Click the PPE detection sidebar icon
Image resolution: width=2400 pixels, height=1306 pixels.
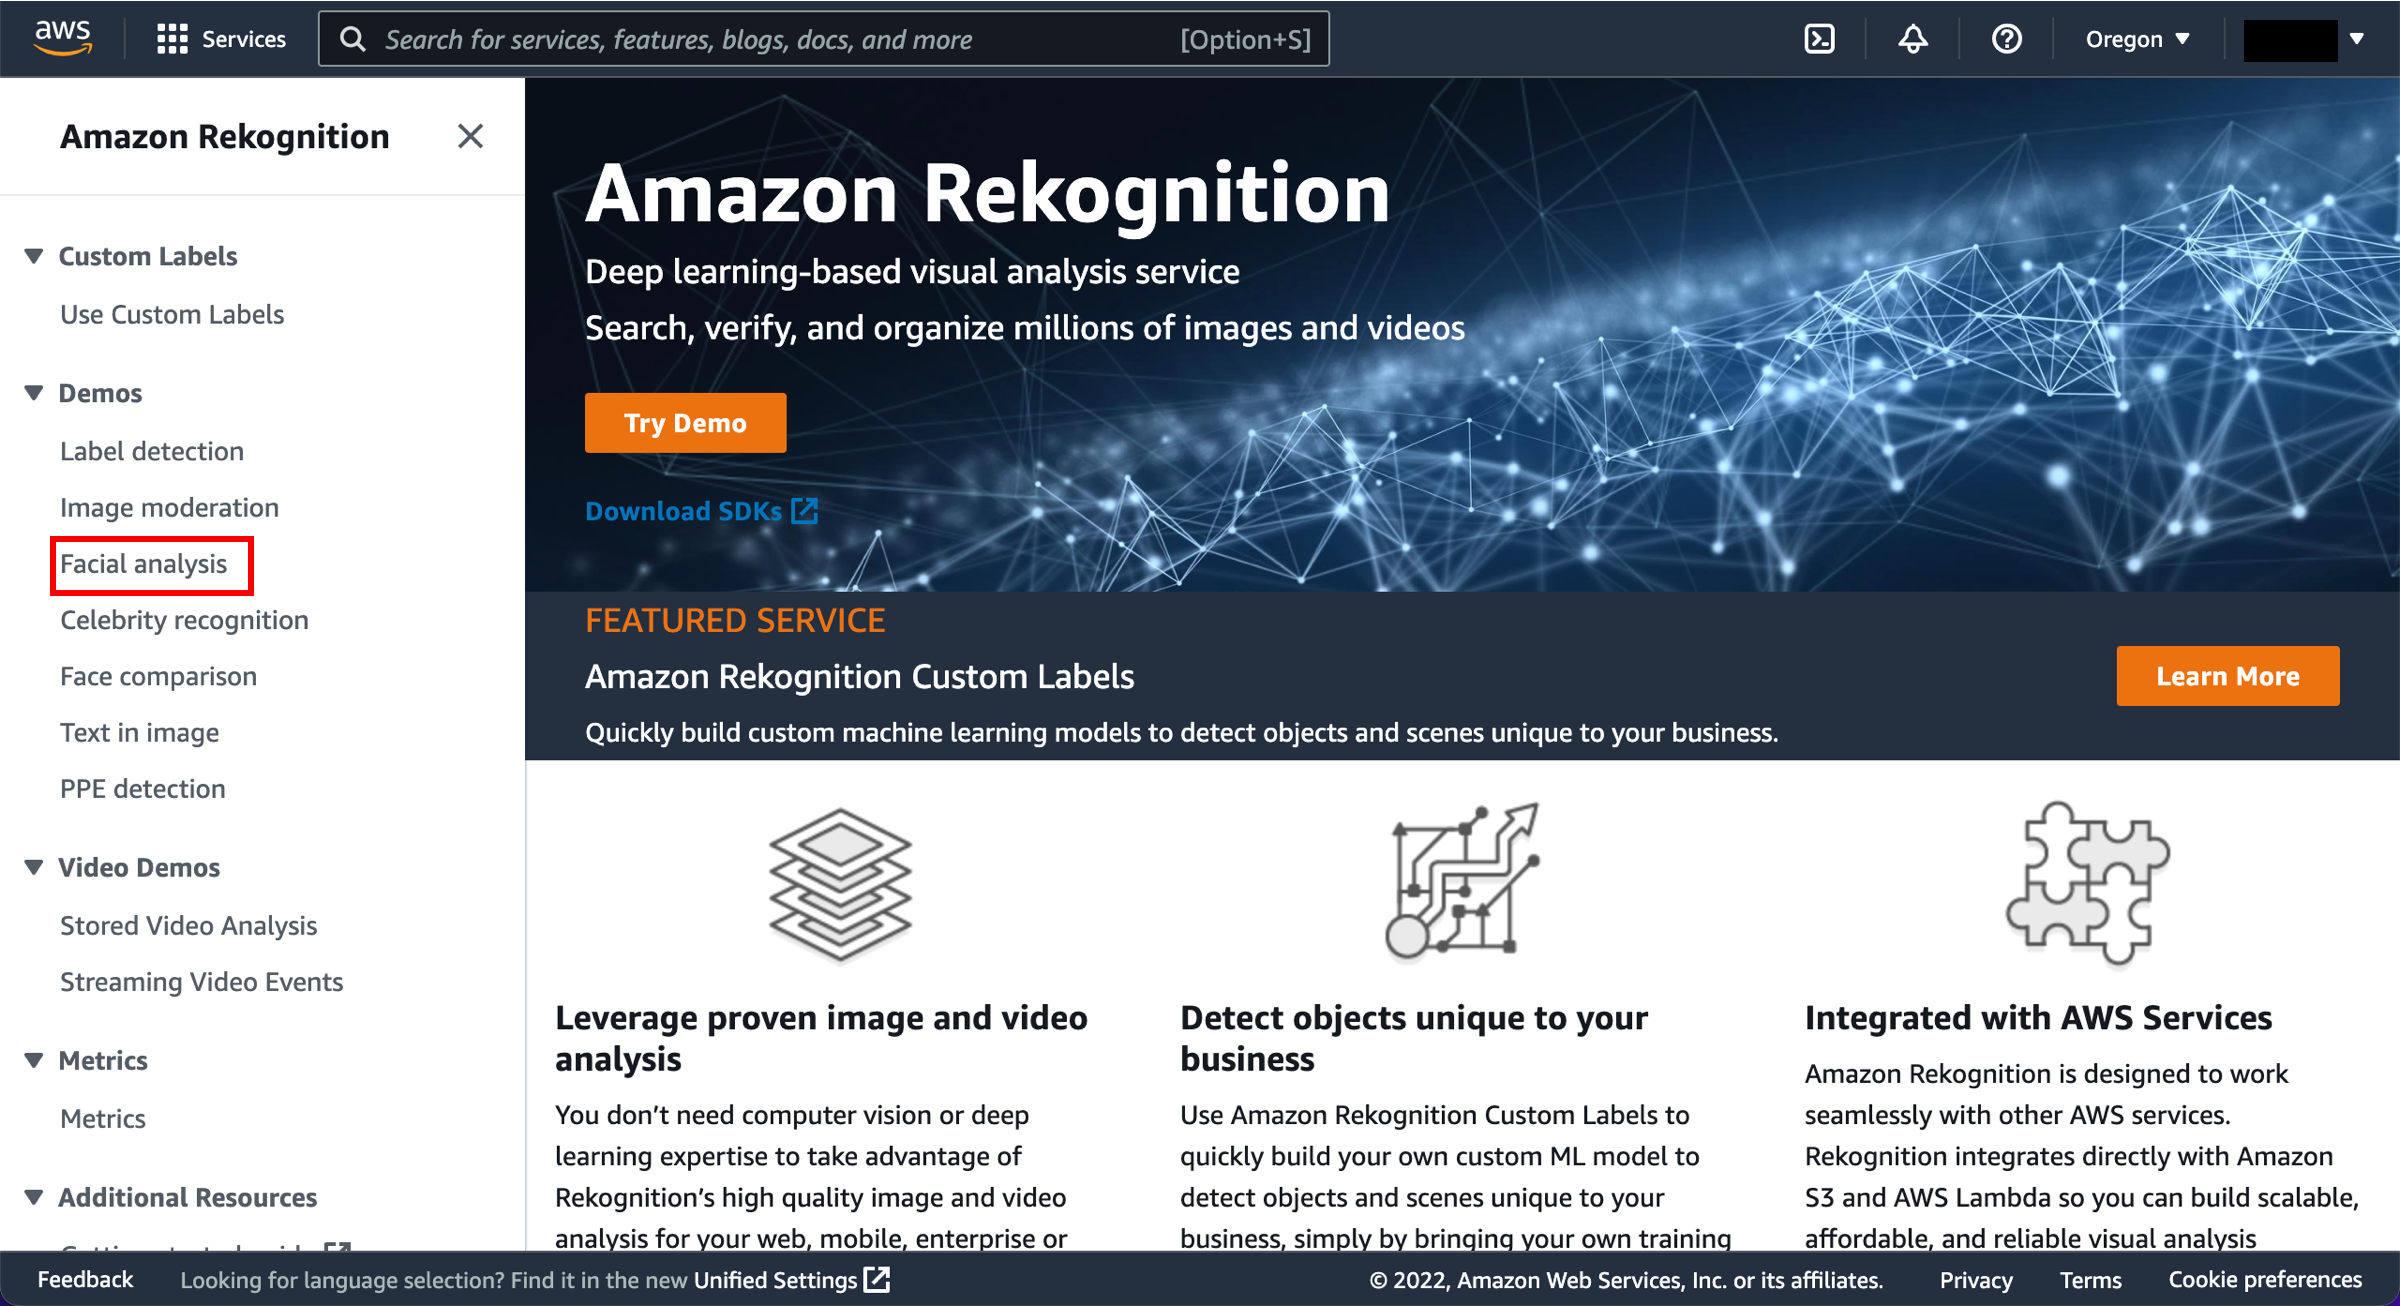145,790
